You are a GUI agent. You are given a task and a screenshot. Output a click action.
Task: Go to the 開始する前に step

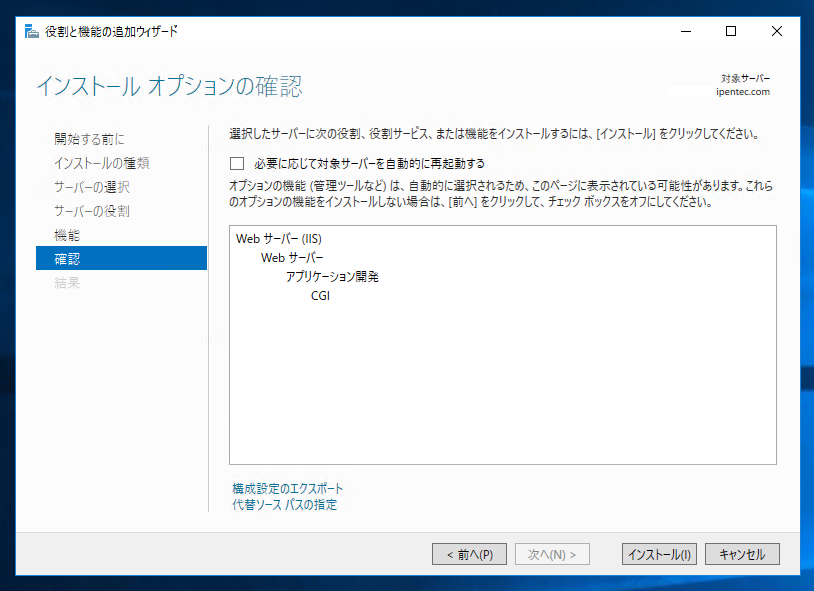[x=89, y=139]
